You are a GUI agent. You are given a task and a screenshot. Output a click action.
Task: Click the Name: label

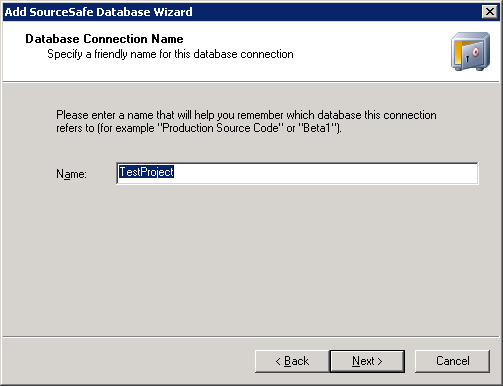[x=71, y=174]
